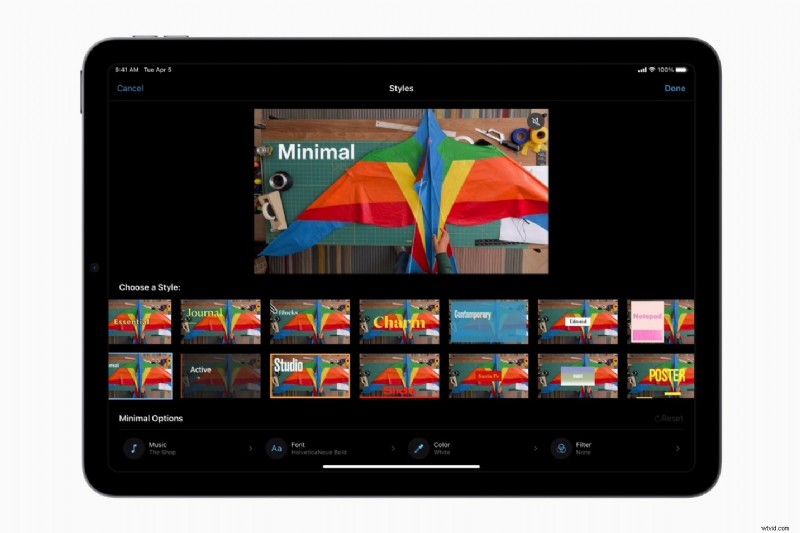This screenshot has width=800, height=533.
Task: Tap the 'White' color value
Action: pyautogui.click(x=442, y=452)
